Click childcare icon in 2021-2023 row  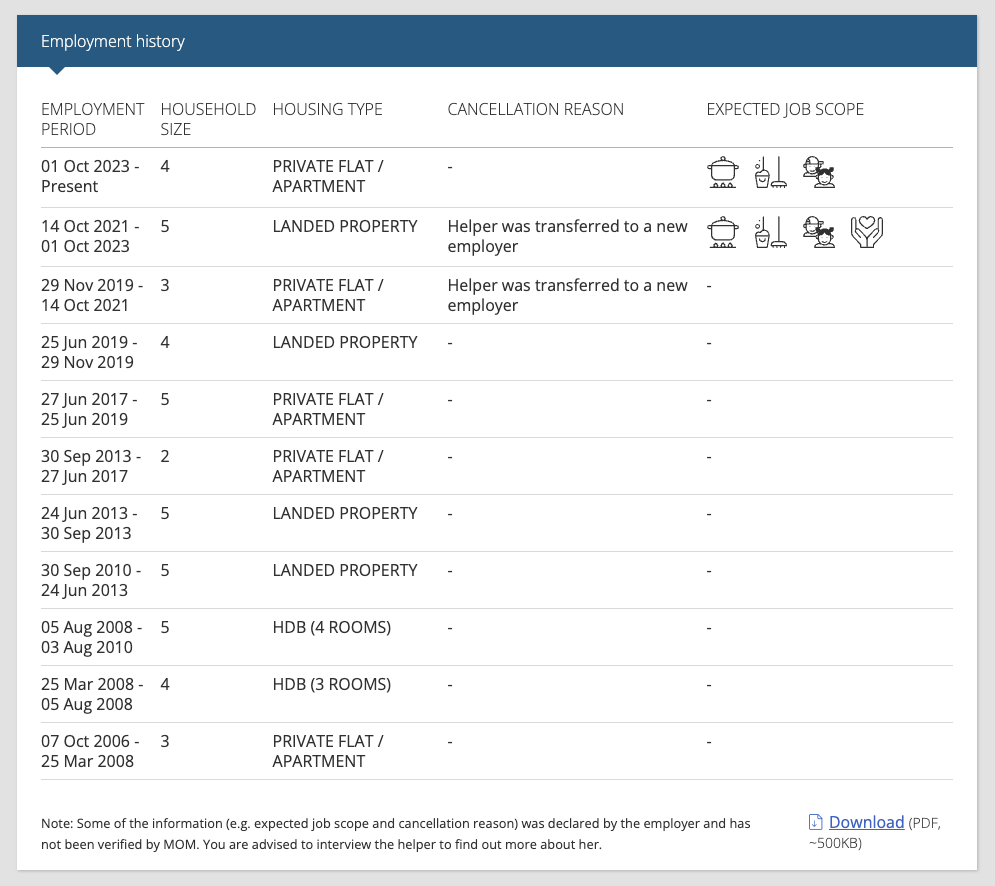pos(819,232)
